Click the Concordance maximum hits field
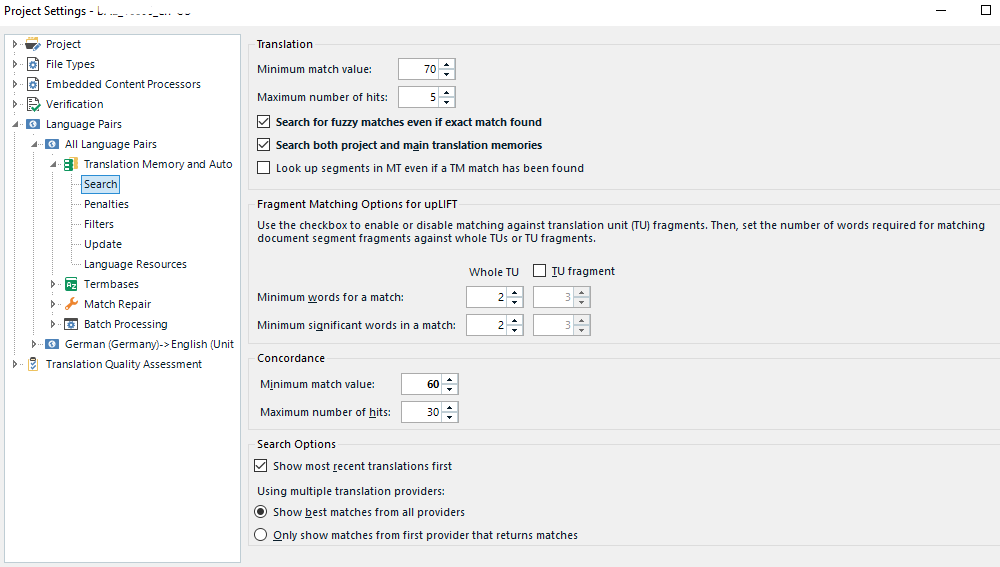The width and height of the screenshot is (1000, 567). tap(421, 412)
